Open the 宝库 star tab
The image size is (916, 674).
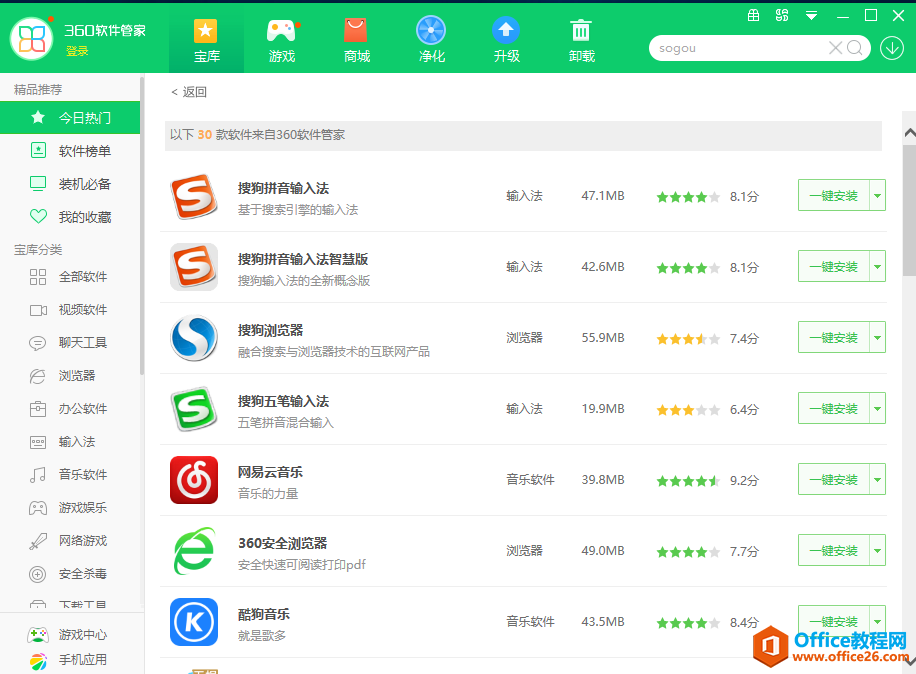click(206, 40)
